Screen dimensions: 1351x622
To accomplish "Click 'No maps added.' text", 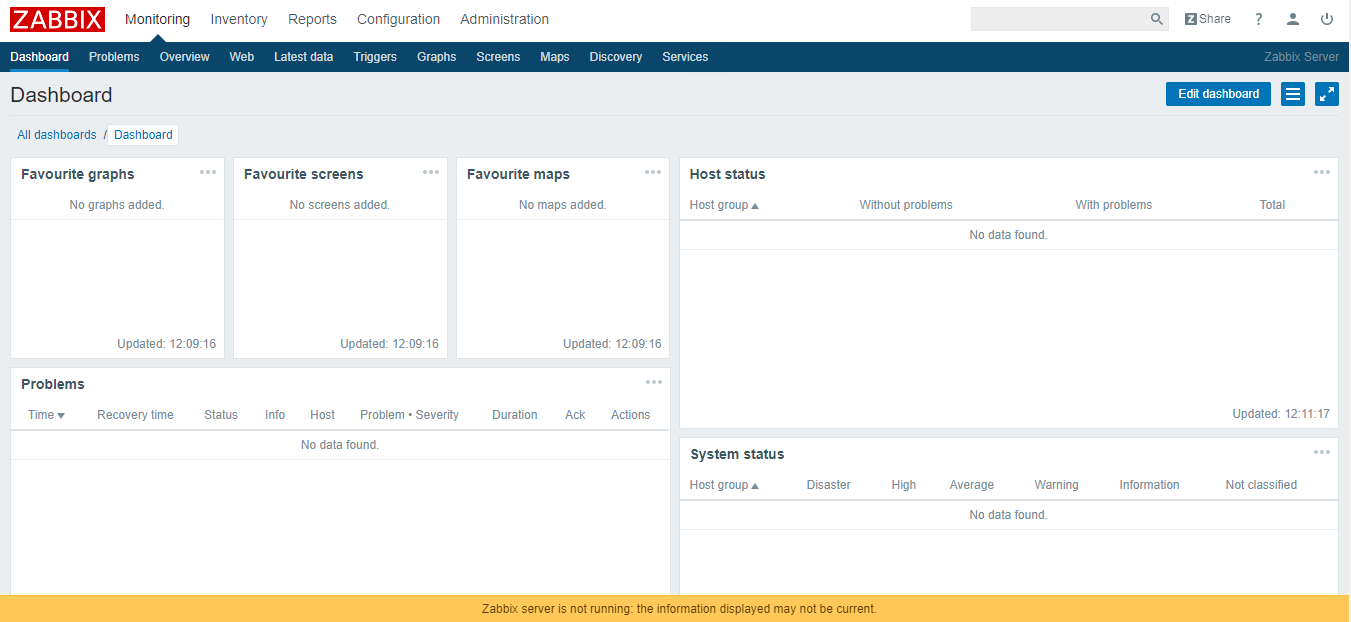I will 563,205.
